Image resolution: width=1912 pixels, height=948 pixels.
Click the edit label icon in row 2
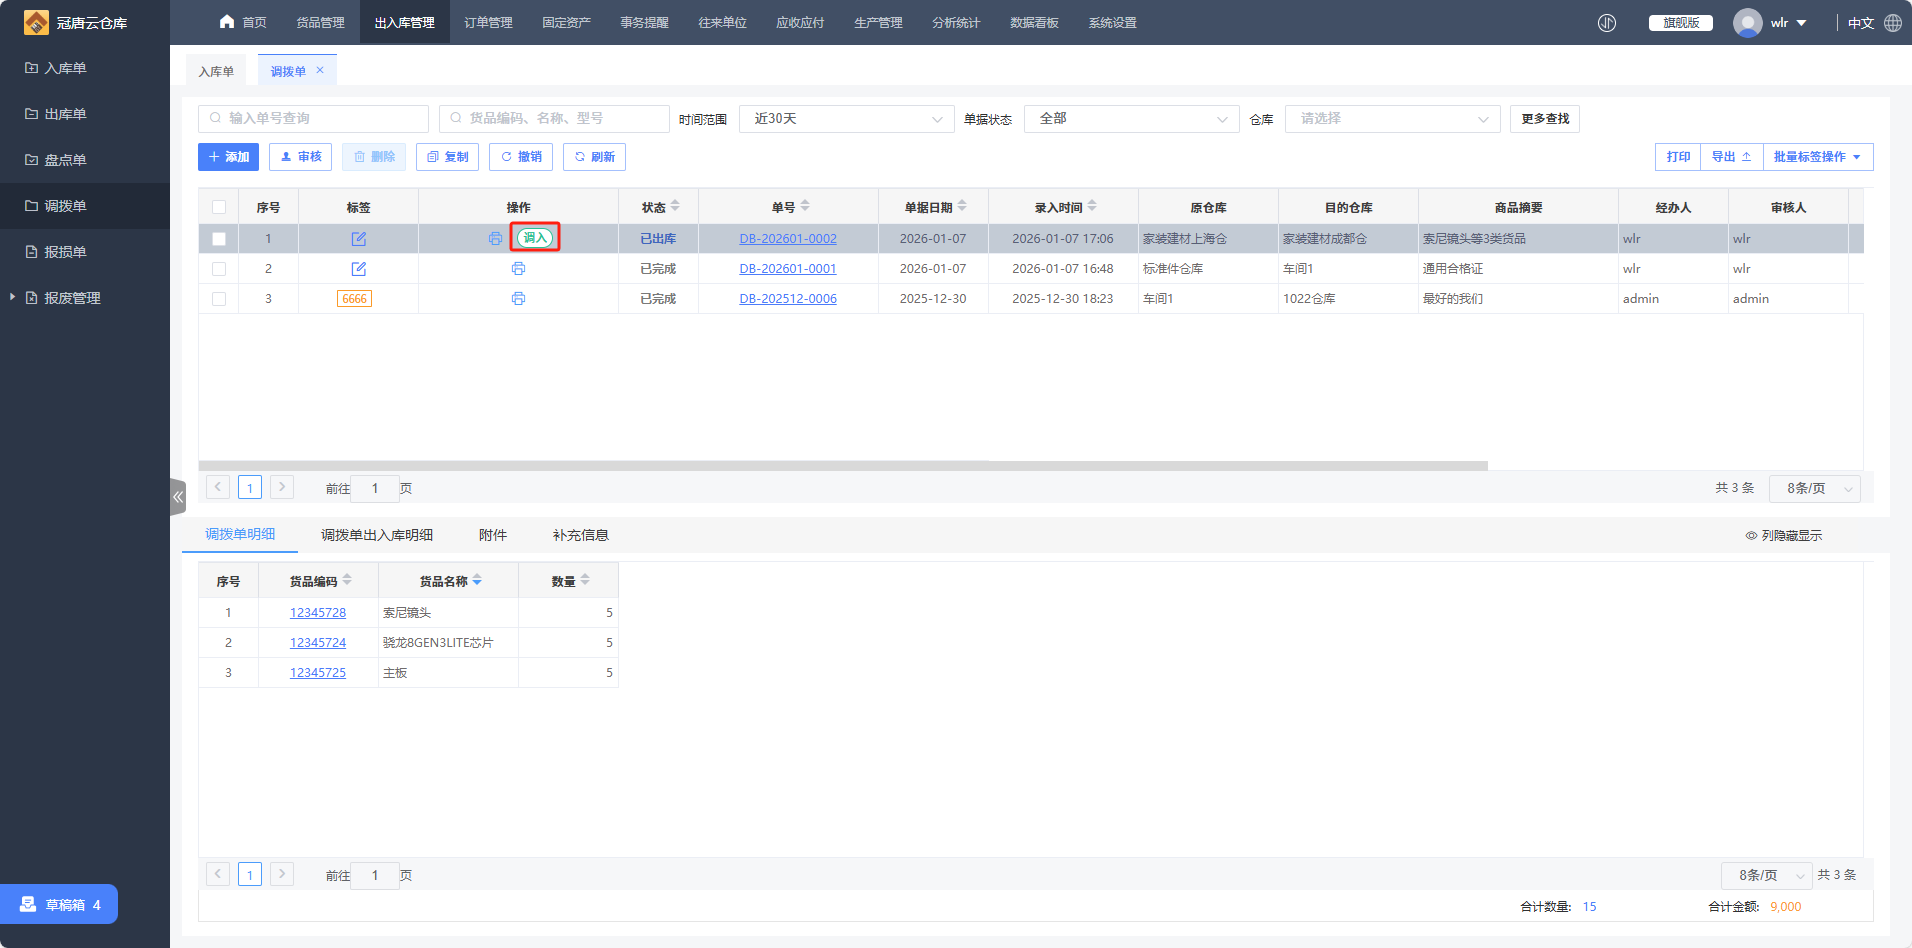click(x=358, y=269)
